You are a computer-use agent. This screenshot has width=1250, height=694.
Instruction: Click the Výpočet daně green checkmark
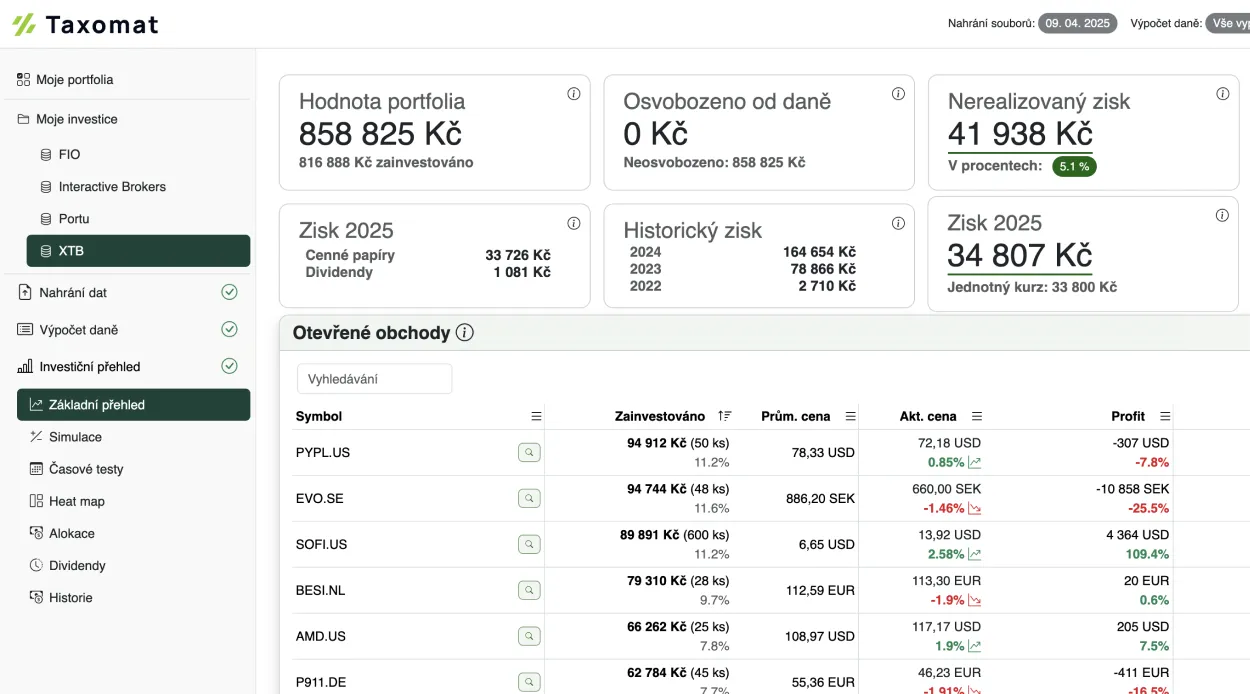pos(229,329)
